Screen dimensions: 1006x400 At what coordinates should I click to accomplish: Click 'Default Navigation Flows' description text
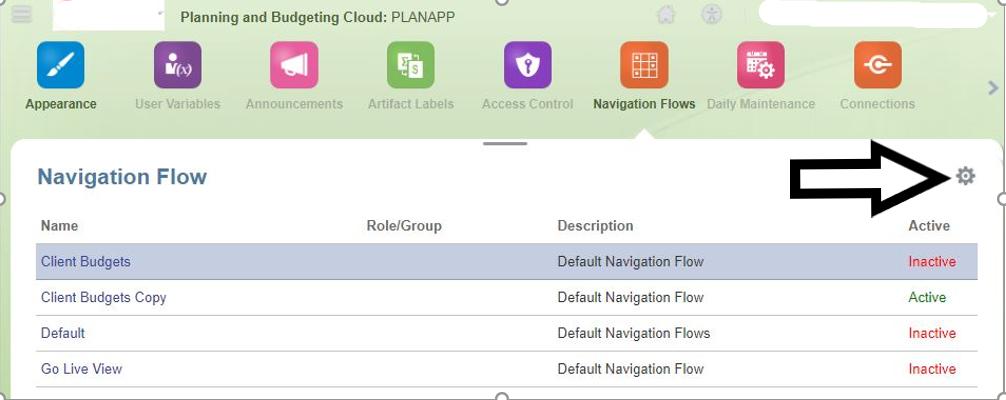click(x=633, y=333)
